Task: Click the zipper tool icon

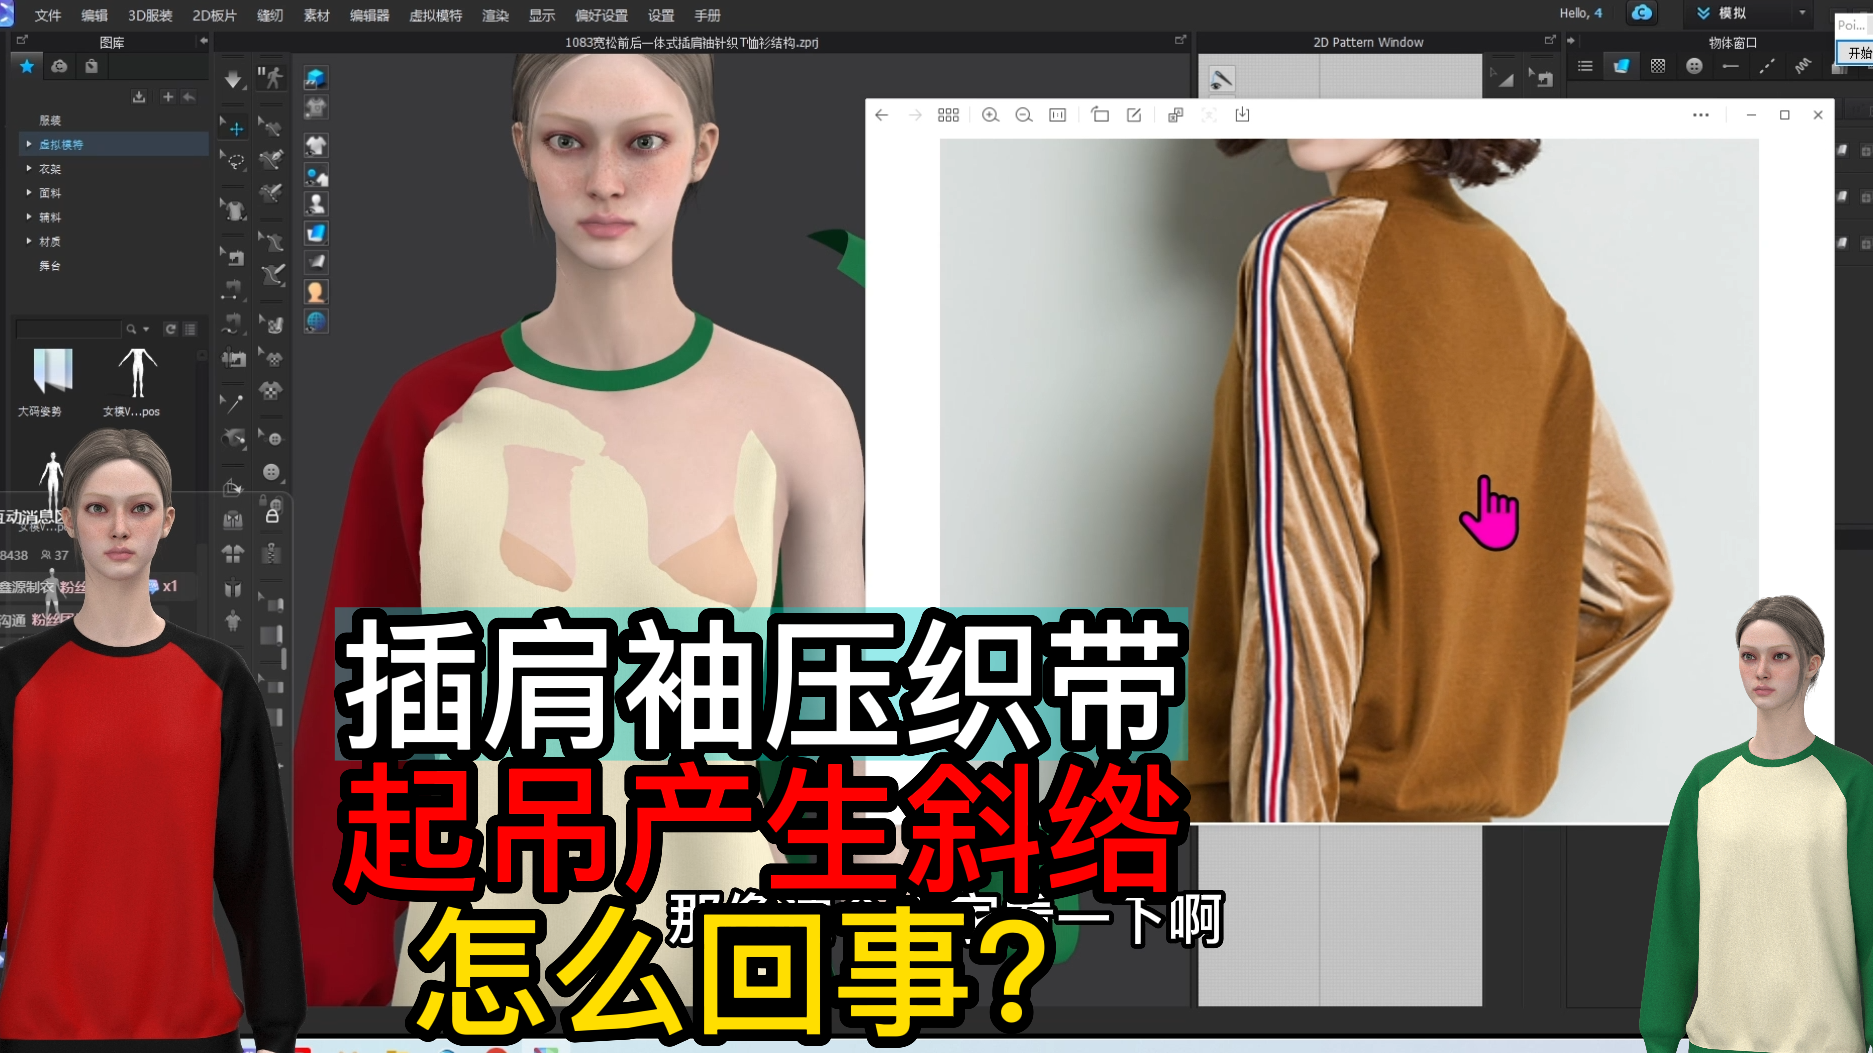Action: [x=272, y=553]
